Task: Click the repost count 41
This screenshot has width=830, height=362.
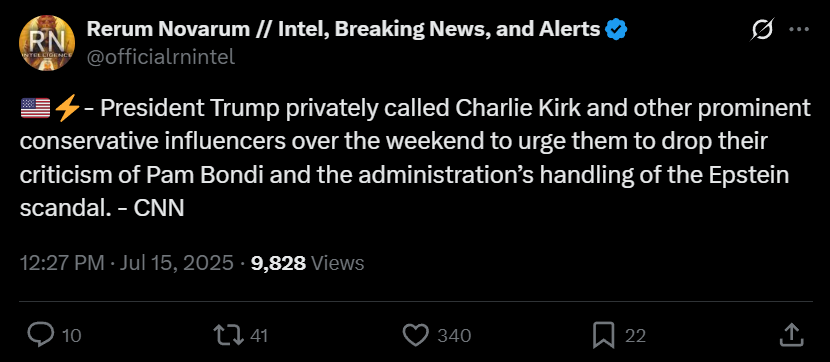Action: [258, 336]
